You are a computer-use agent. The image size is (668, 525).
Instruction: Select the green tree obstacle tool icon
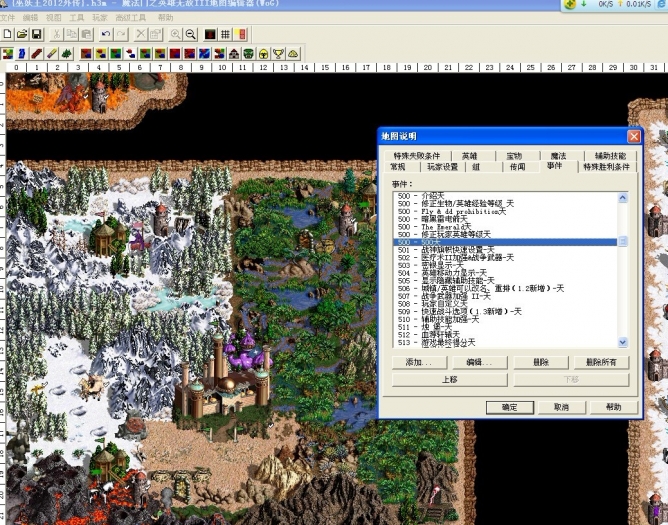(x=66, y=54)
